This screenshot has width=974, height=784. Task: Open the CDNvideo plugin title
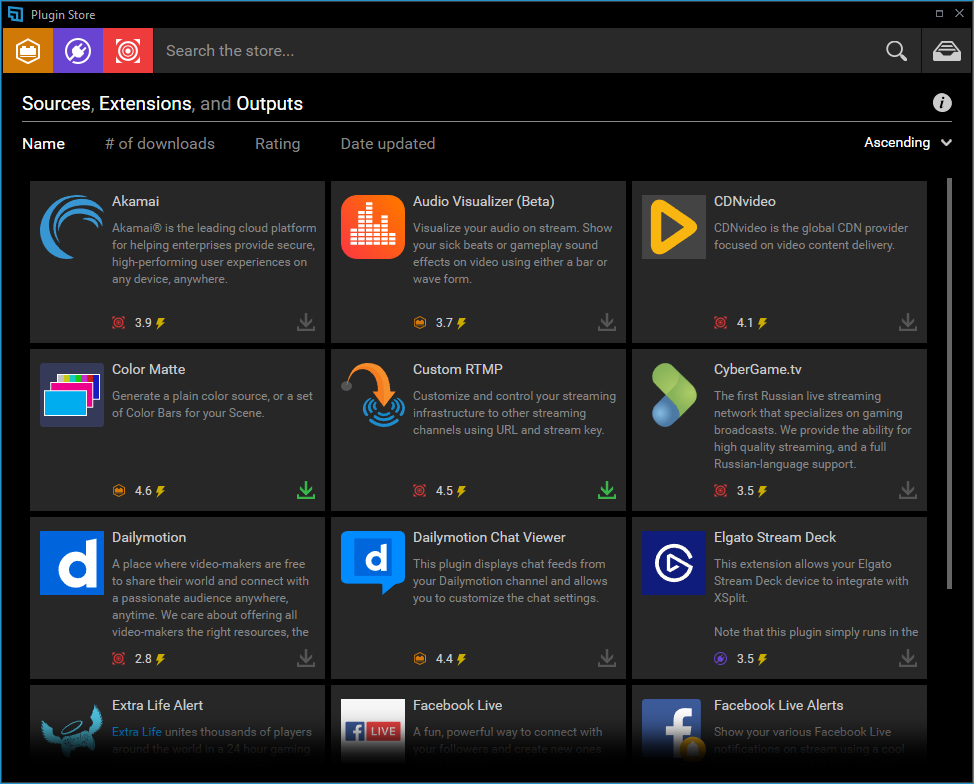pyautogui.click(x=745, y=201)
